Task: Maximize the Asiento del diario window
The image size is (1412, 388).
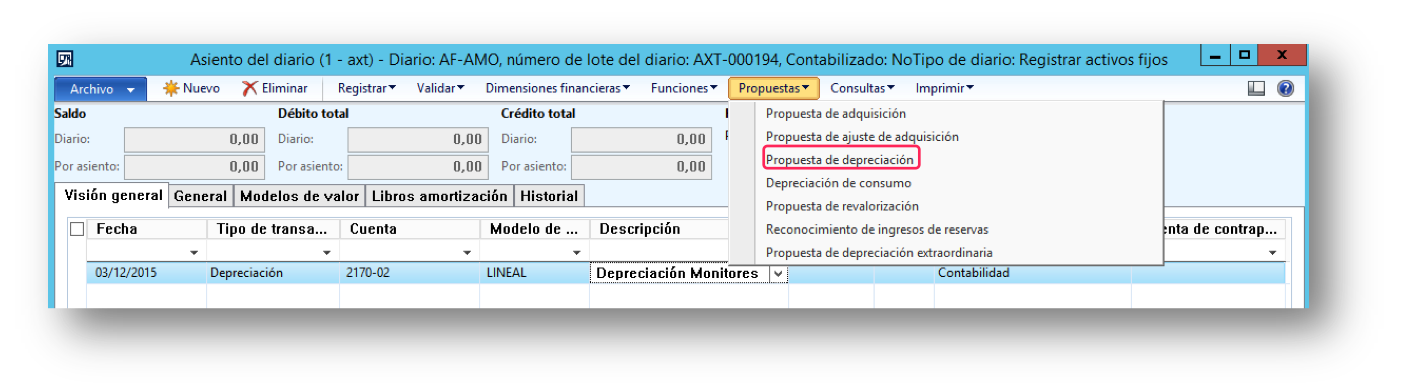Action: 1243,55
